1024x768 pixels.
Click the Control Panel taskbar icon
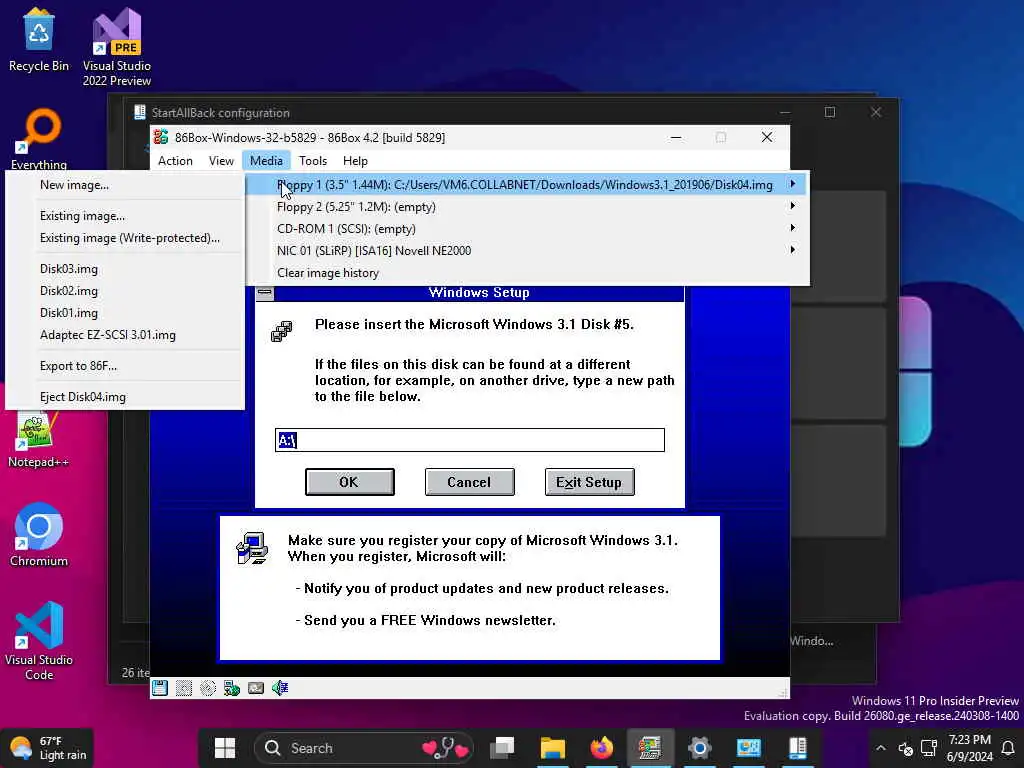pyautogui.click(x=748, y=748)
